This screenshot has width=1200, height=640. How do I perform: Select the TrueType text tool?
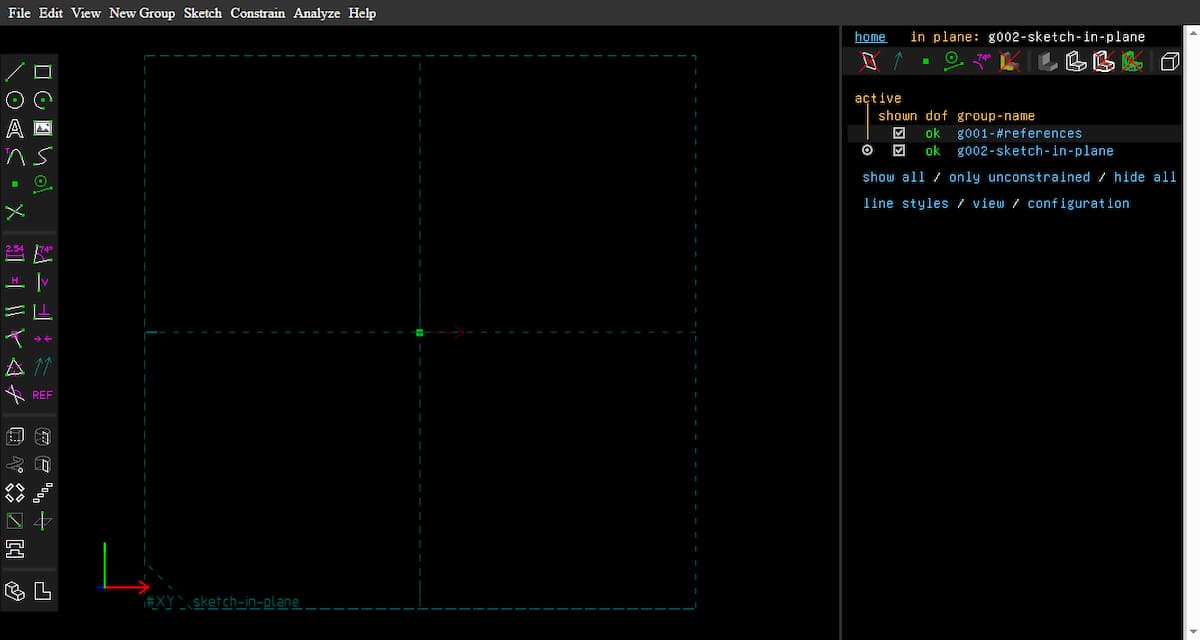tap(15, 128)
